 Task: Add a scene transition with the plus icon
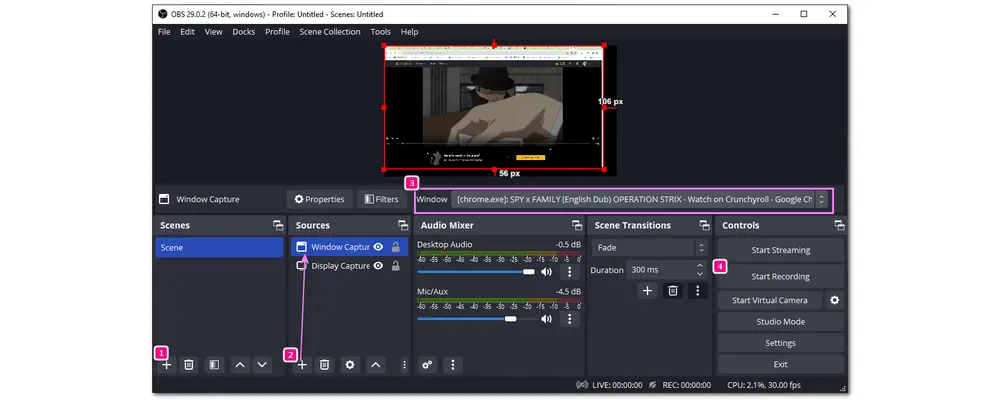pos(648,291)
